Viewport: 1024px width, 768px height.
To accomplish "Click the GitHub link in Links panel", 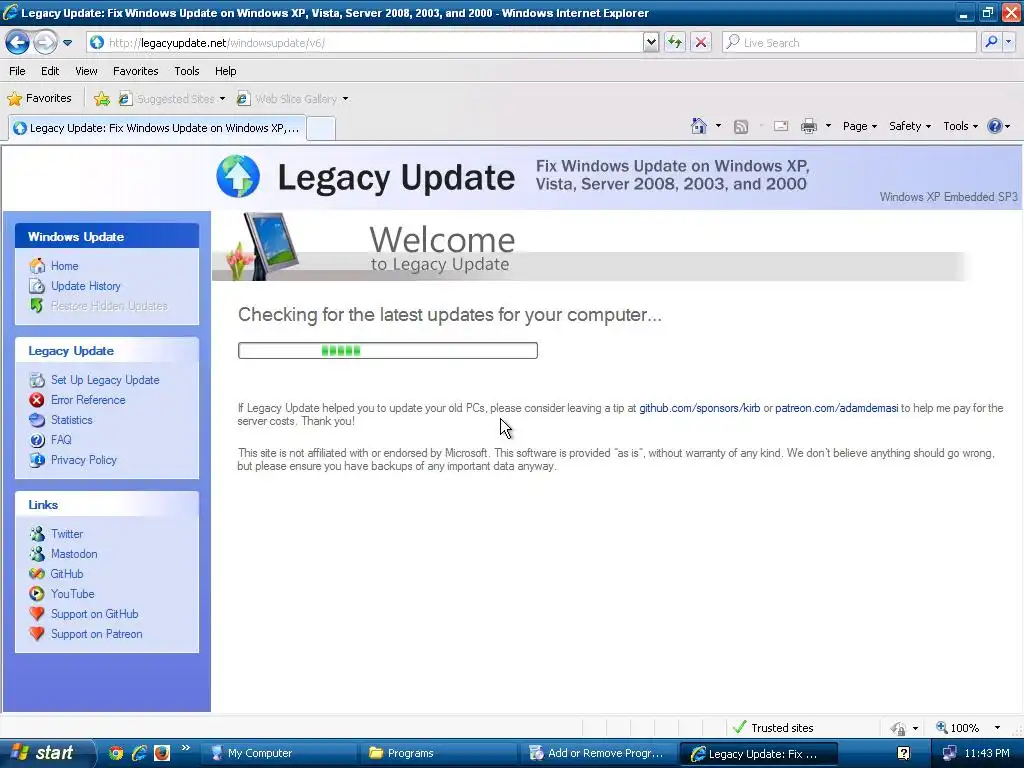I will [x=67, y=574].
